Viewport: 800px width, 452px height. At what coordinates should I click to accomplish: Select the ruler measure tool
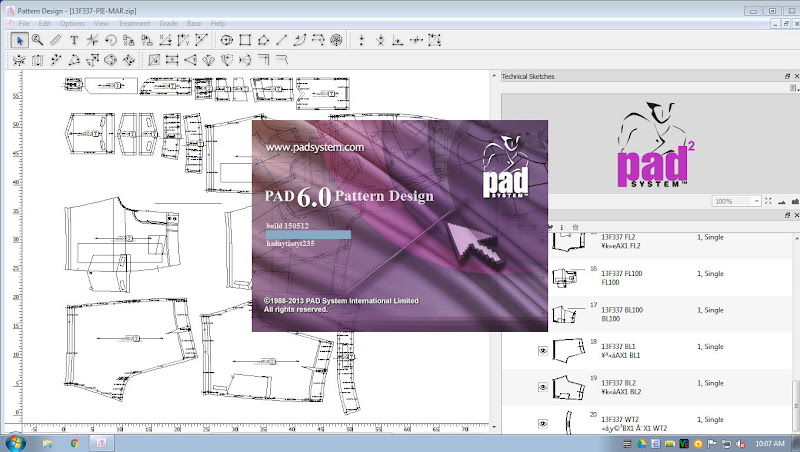coord(56,40)
